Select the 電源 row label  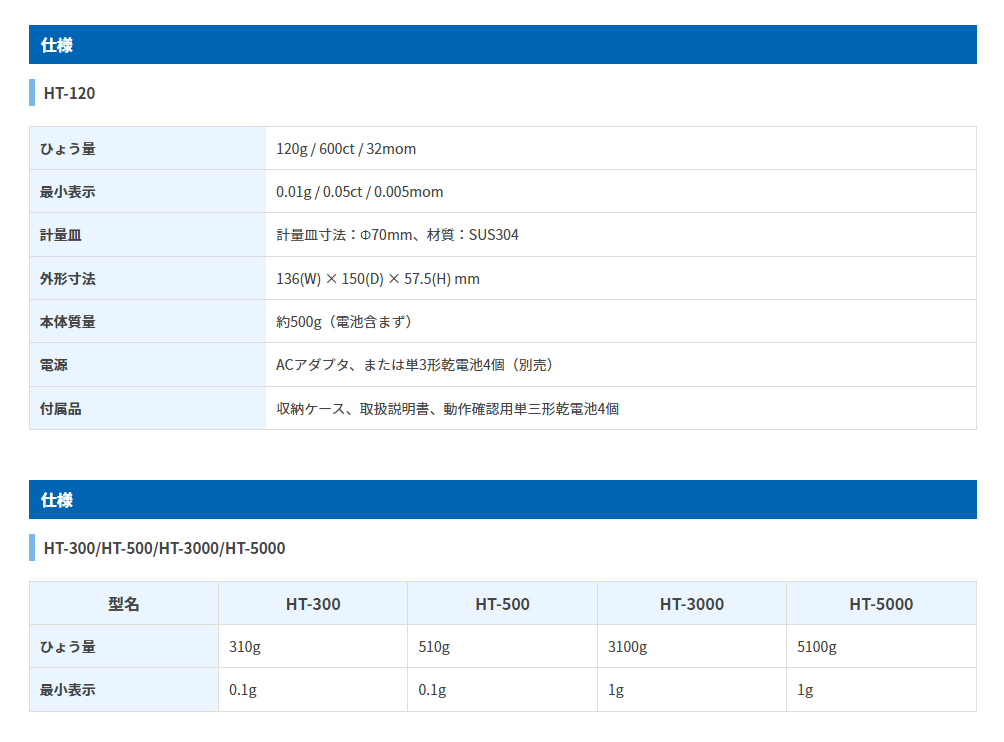(54, 365)
